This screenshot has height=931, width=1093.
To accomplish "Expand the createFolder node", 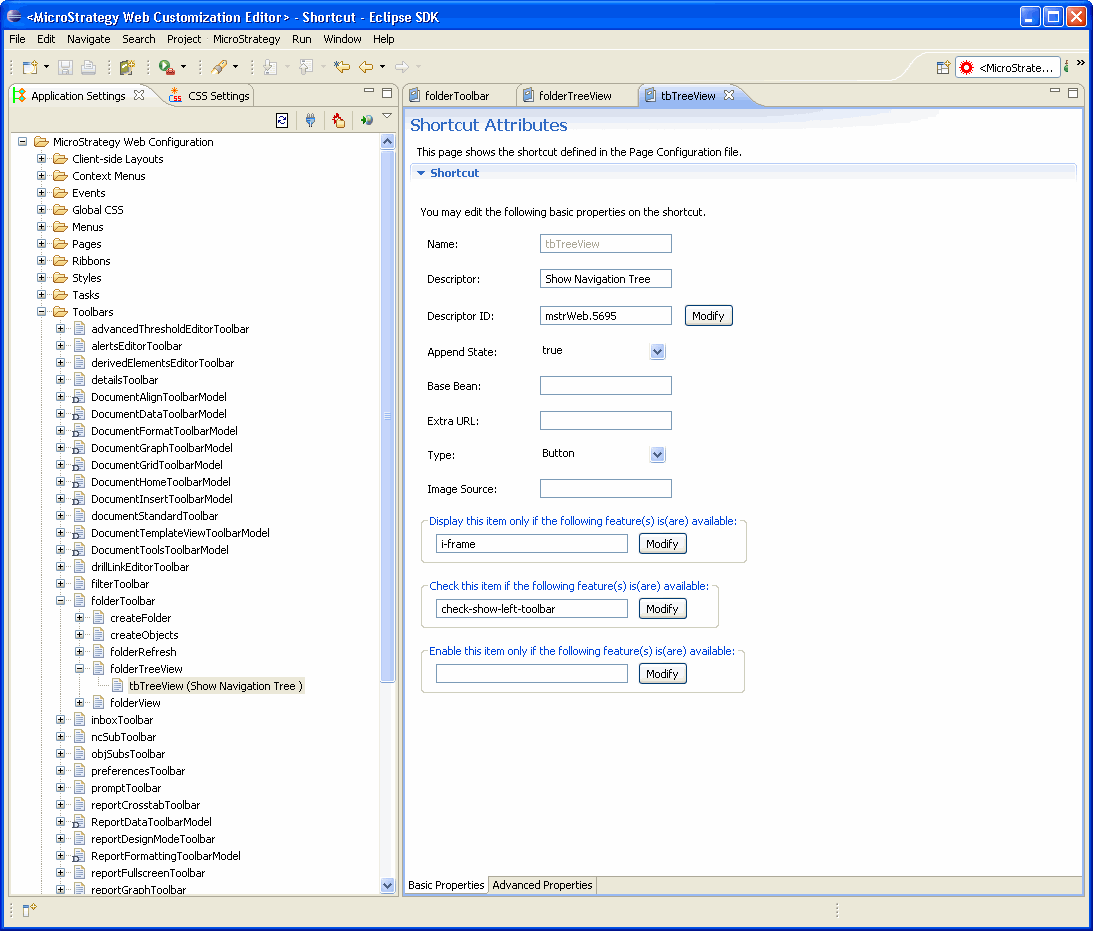I will 79,618.
